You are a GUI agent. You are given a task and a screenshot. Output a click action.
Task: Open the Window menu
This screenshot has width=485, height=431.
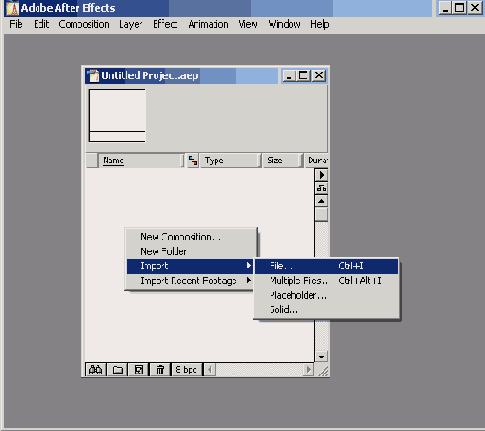[x=284, y=24]
